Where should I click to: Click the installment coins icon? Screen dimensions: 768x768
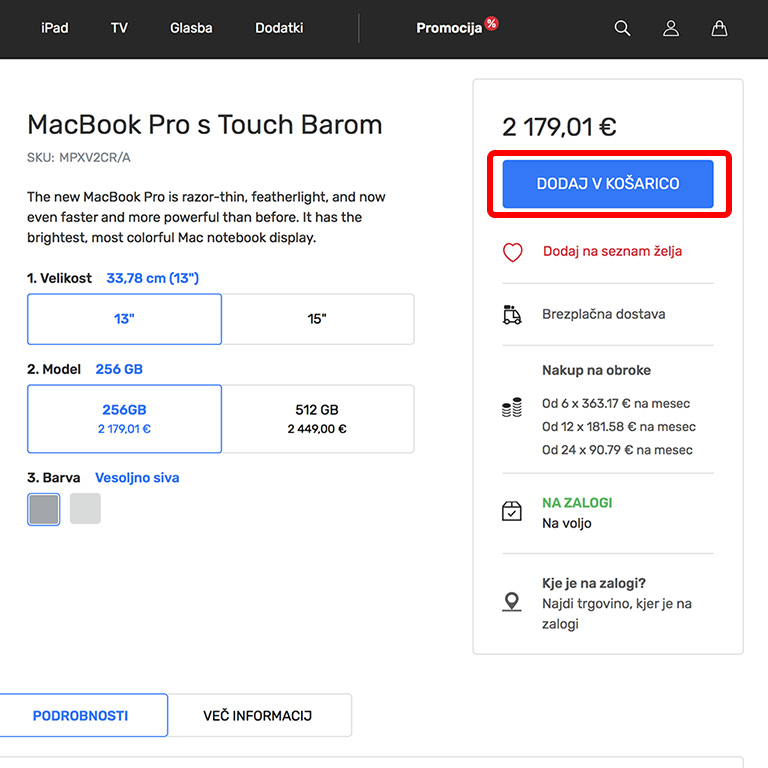pos(512,408)
